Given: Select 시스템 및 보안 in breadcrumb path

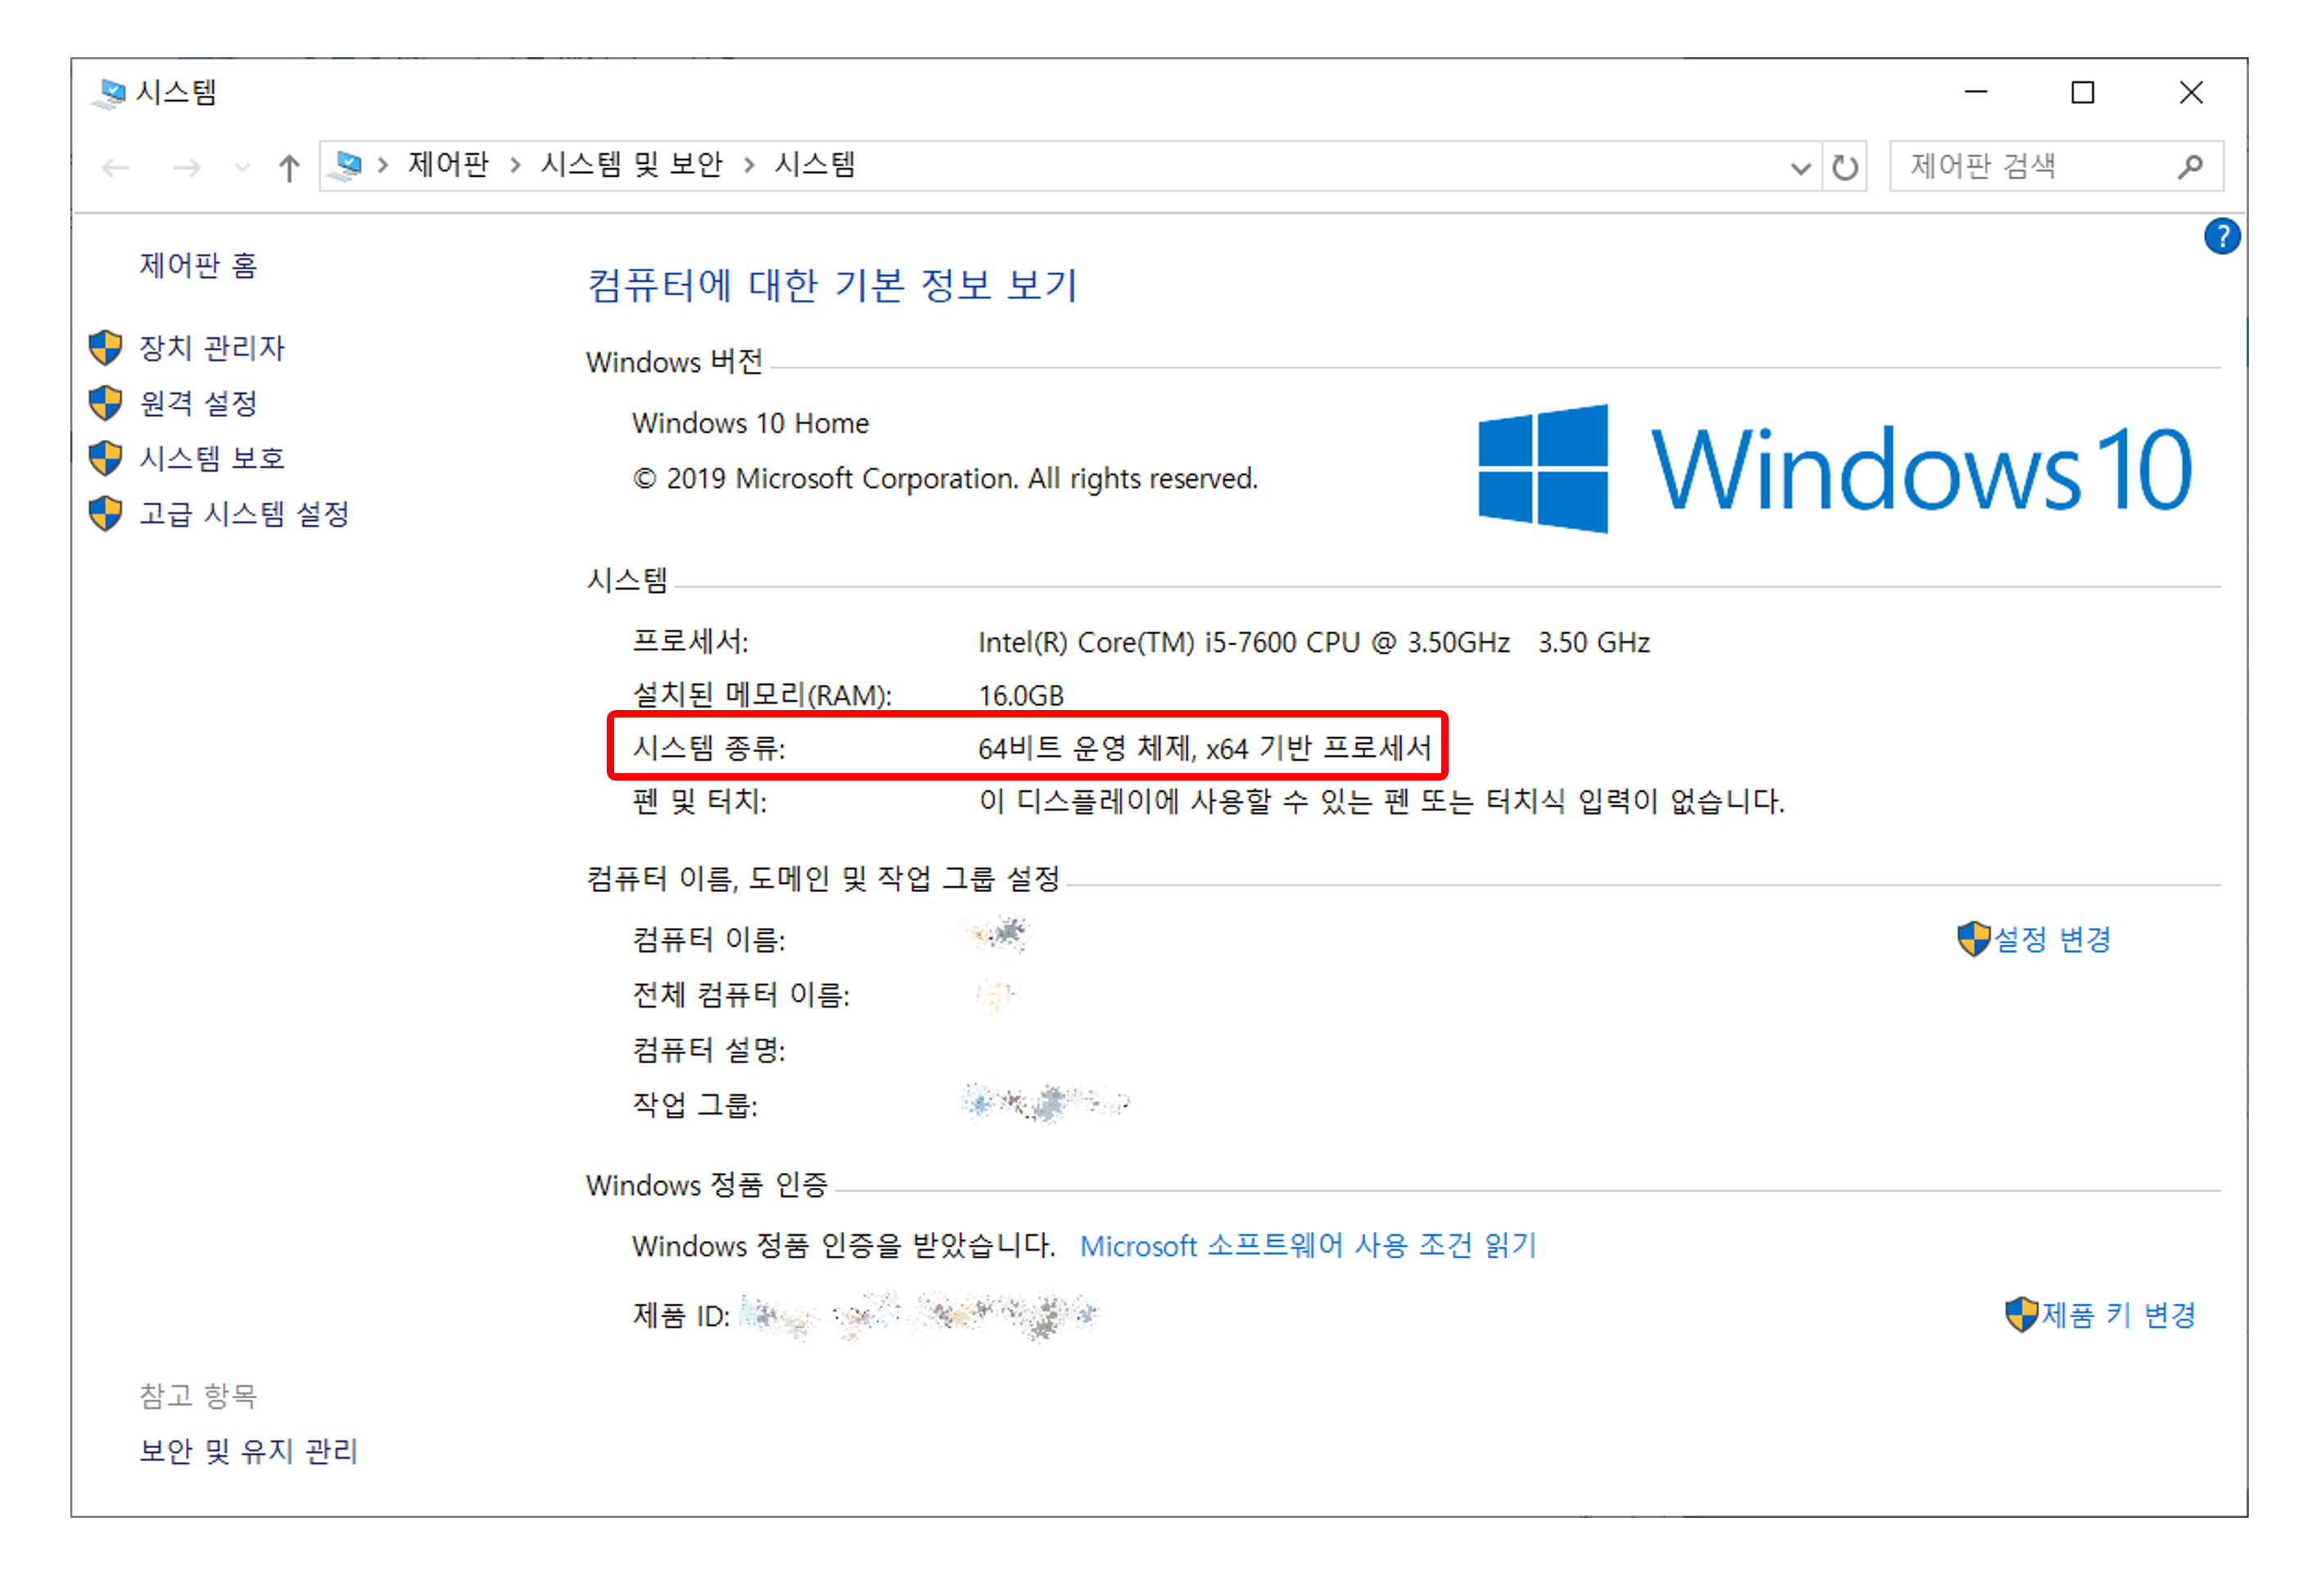Looking at the screenshot, I should click(631, 164).
